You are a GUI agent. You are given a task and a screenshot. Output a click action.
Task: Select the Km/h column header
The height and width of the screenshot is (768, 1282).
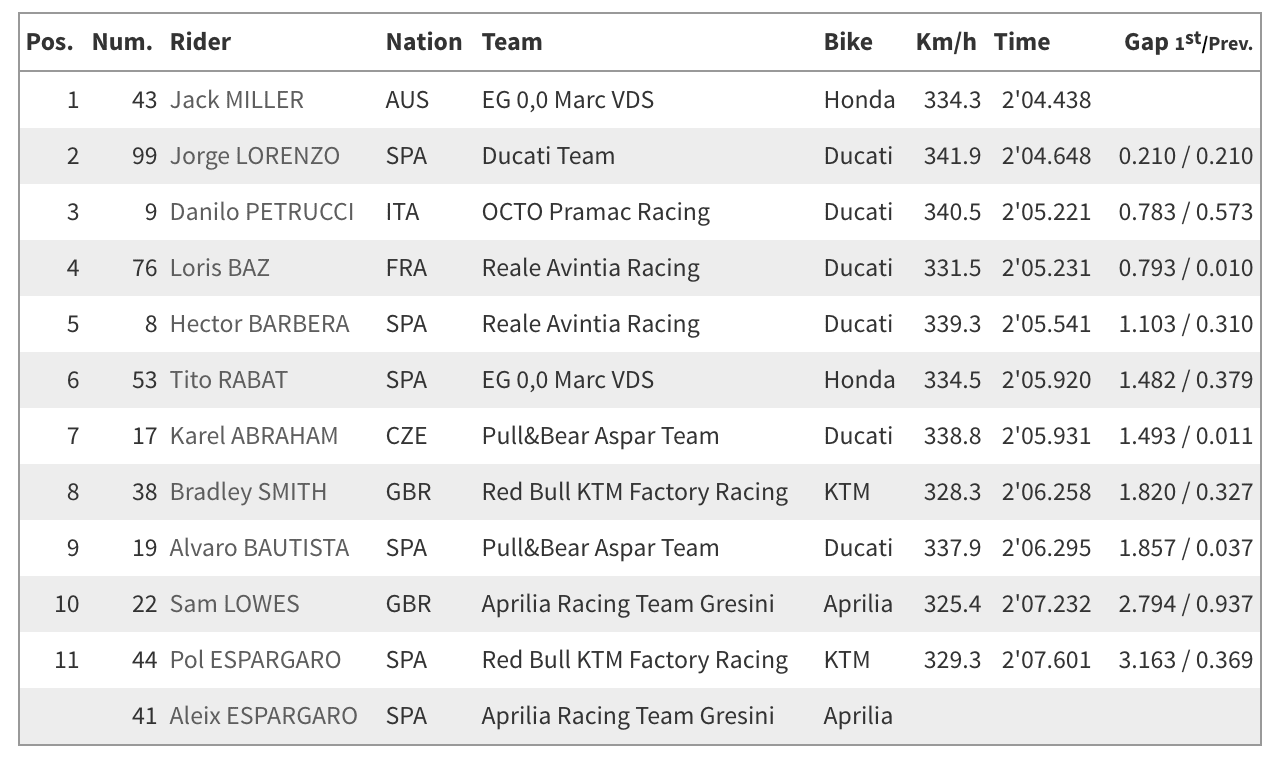click(x=948, y=42)
